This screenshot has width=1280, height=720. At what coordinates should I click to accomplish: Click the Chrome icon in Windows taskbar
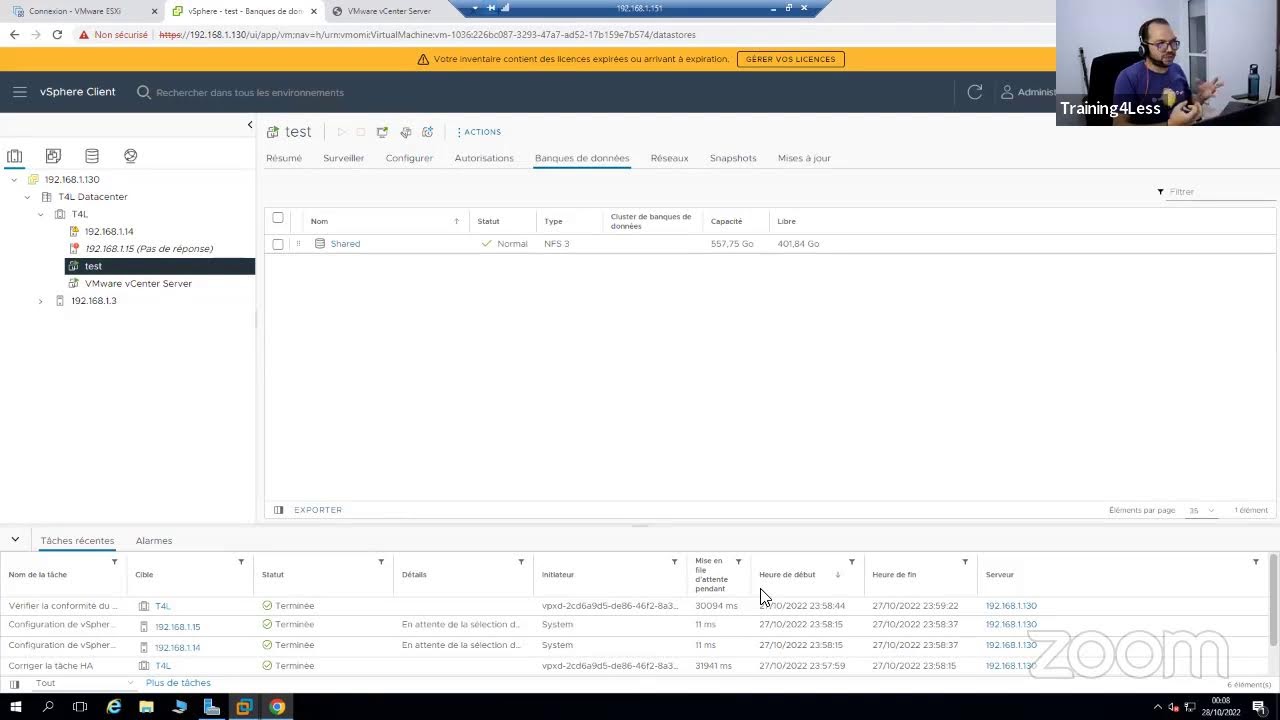pos(277,707)
